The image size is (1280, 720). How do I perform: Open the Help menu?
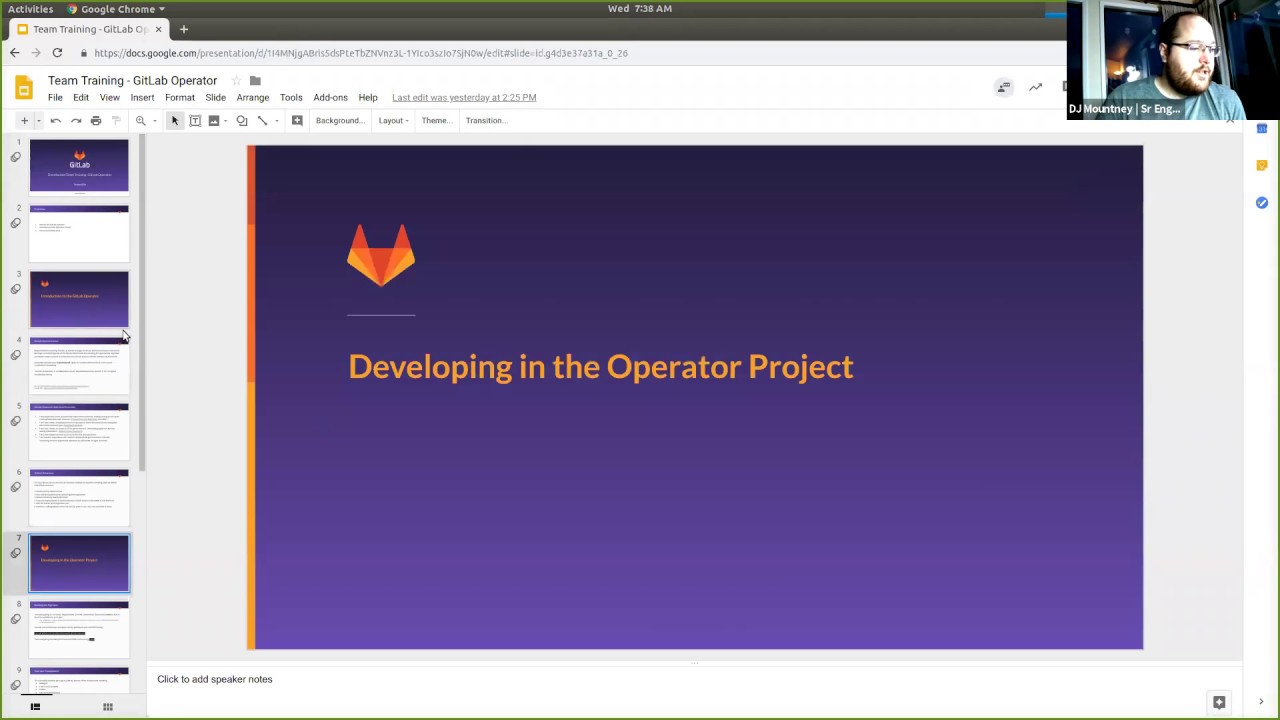tap(368, 97)
